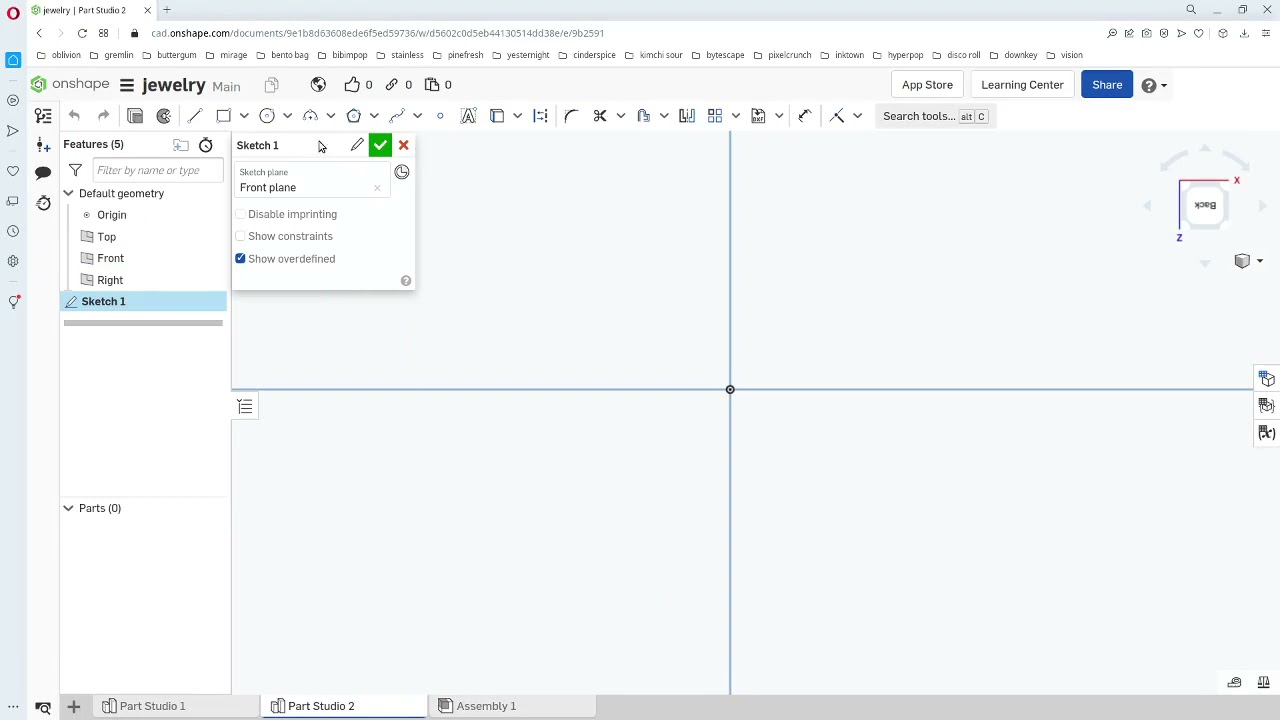This screenshot has height=720, width=1280.
Task: Cancel sketch with red X
Action: 404,145
